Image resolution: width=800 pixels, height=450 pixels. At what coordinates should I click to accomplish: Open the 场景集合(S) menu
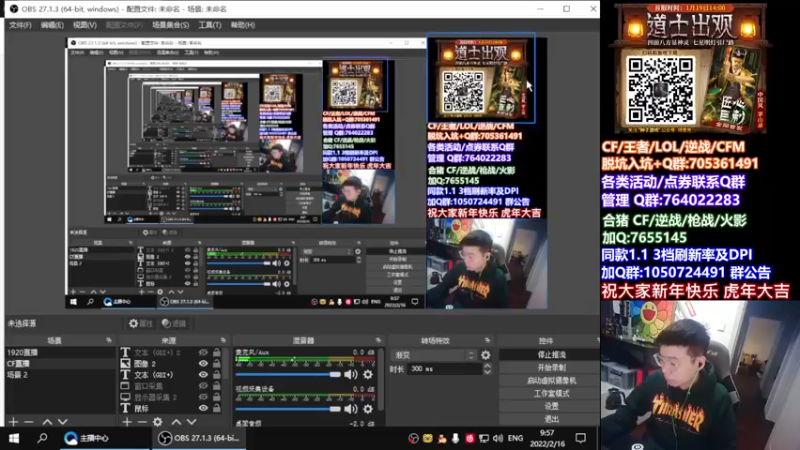coord(170,25)
